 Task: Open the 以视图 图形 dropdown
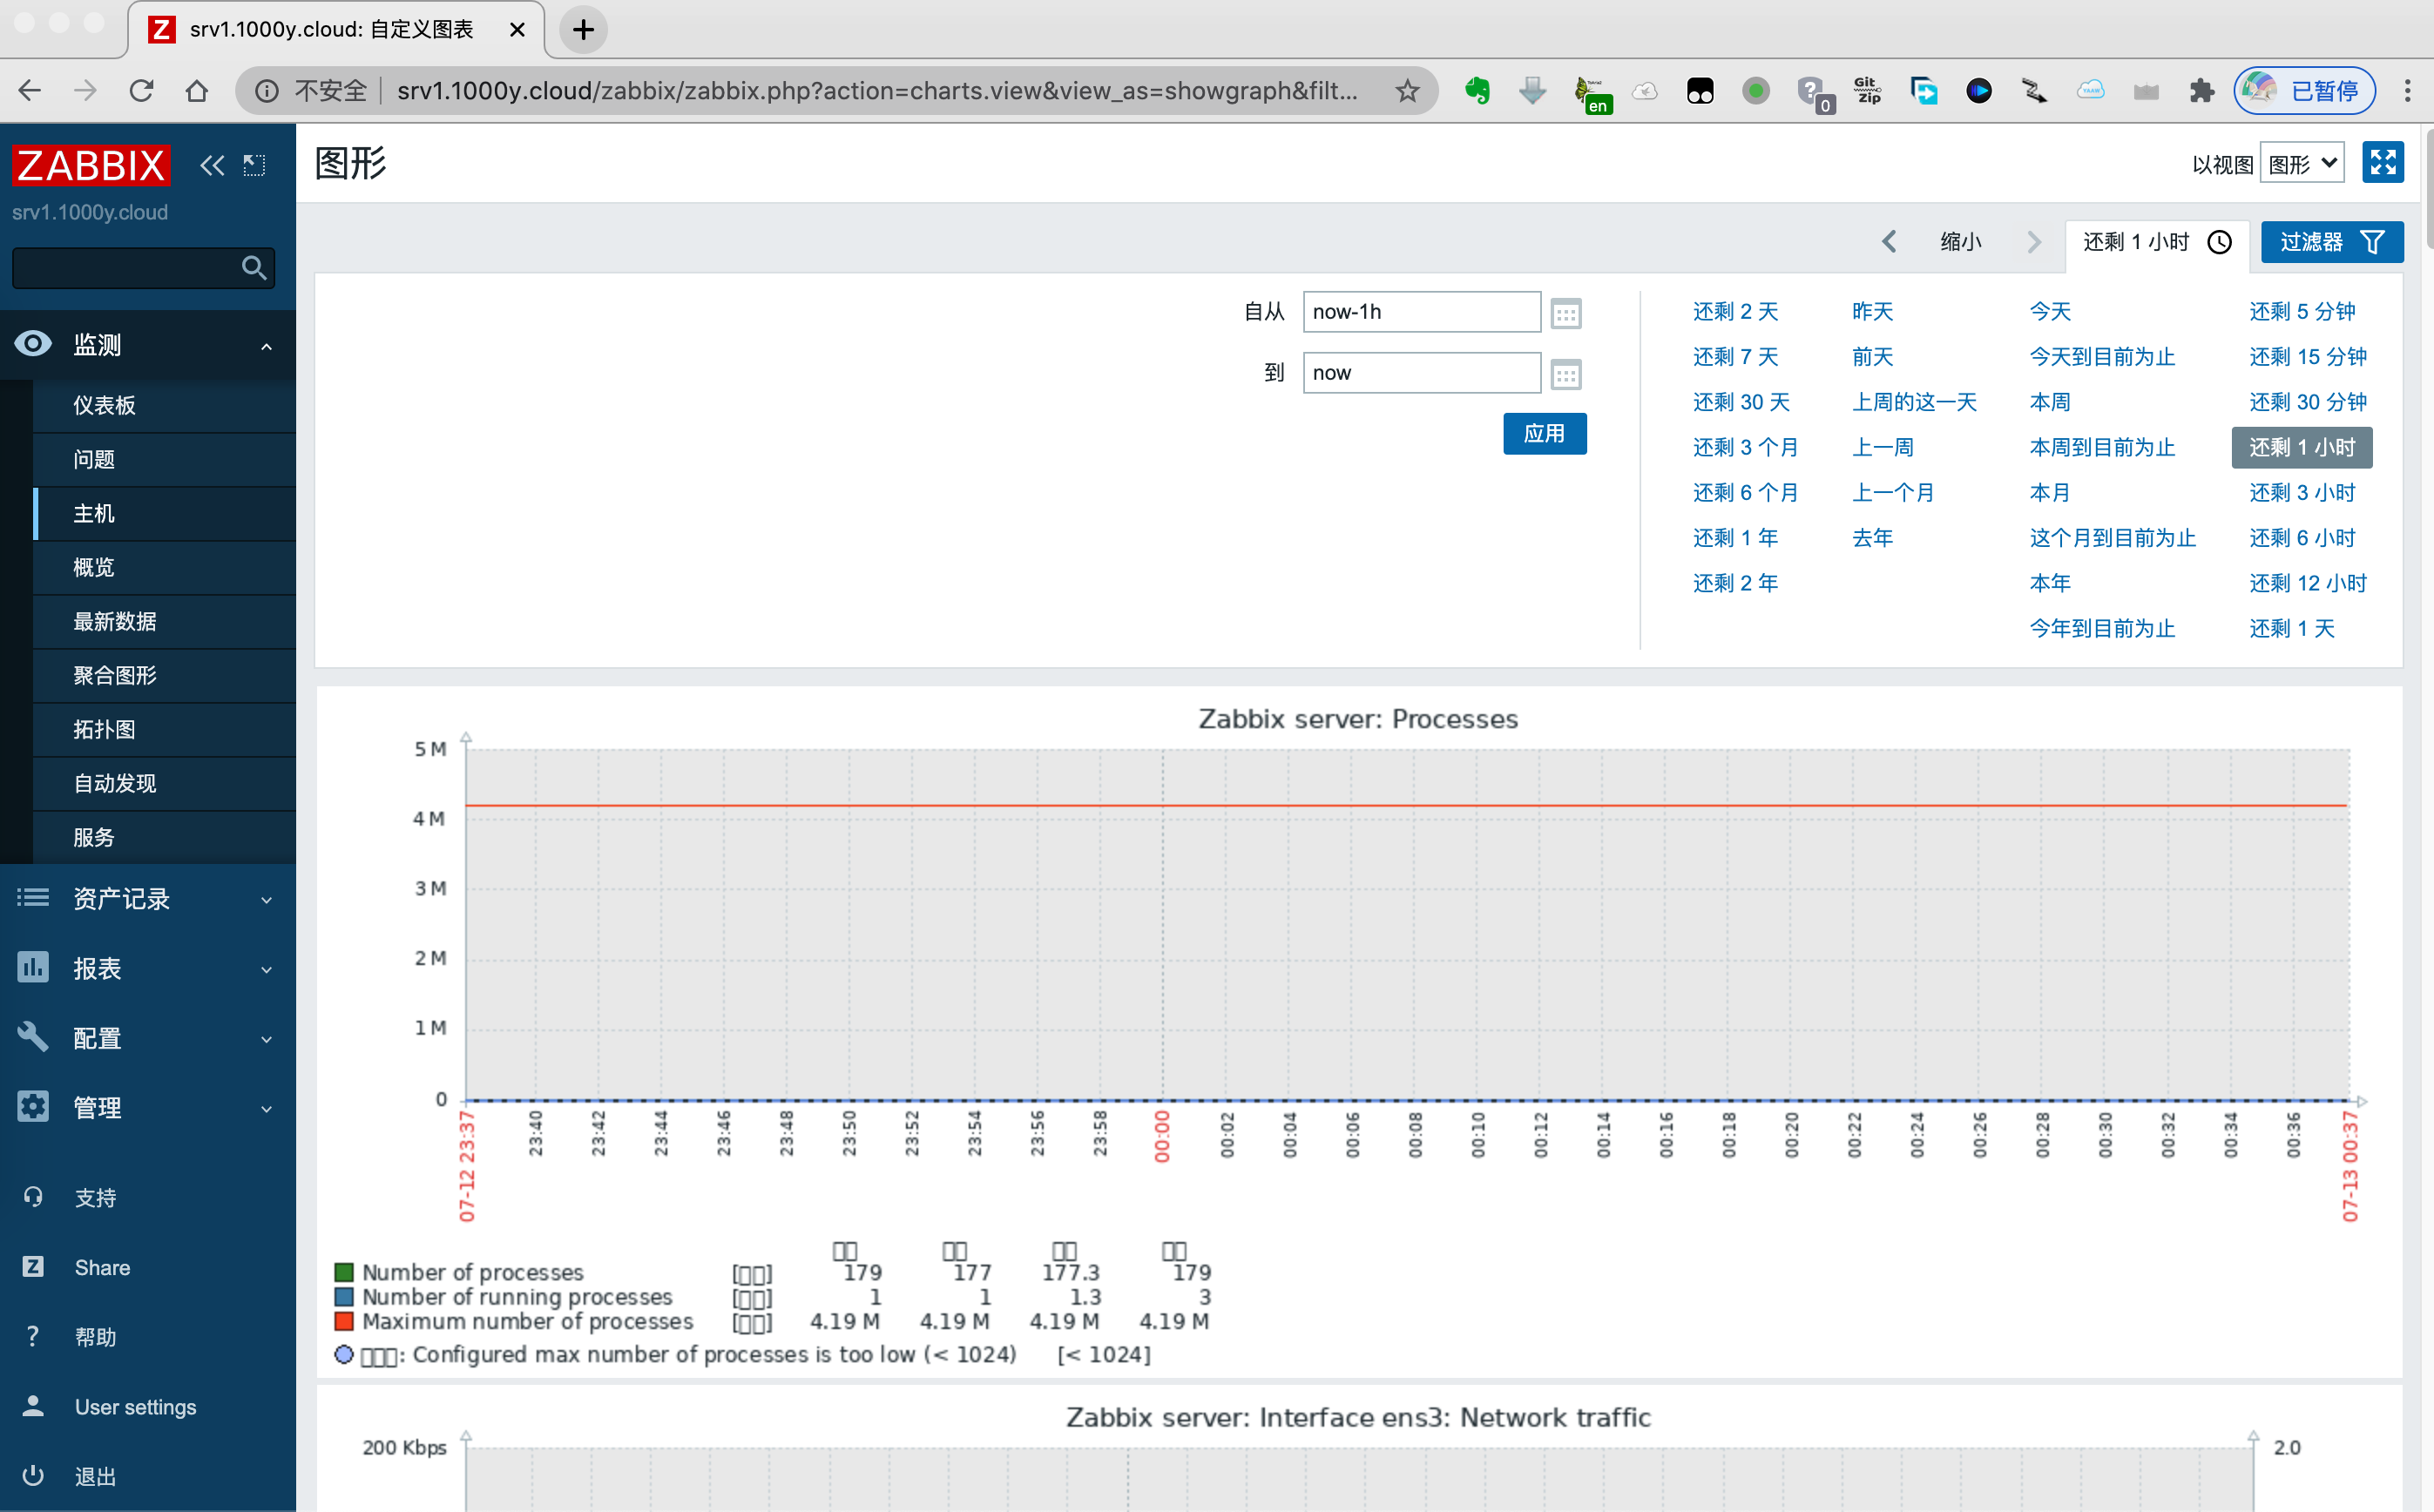pos(2302,163)
